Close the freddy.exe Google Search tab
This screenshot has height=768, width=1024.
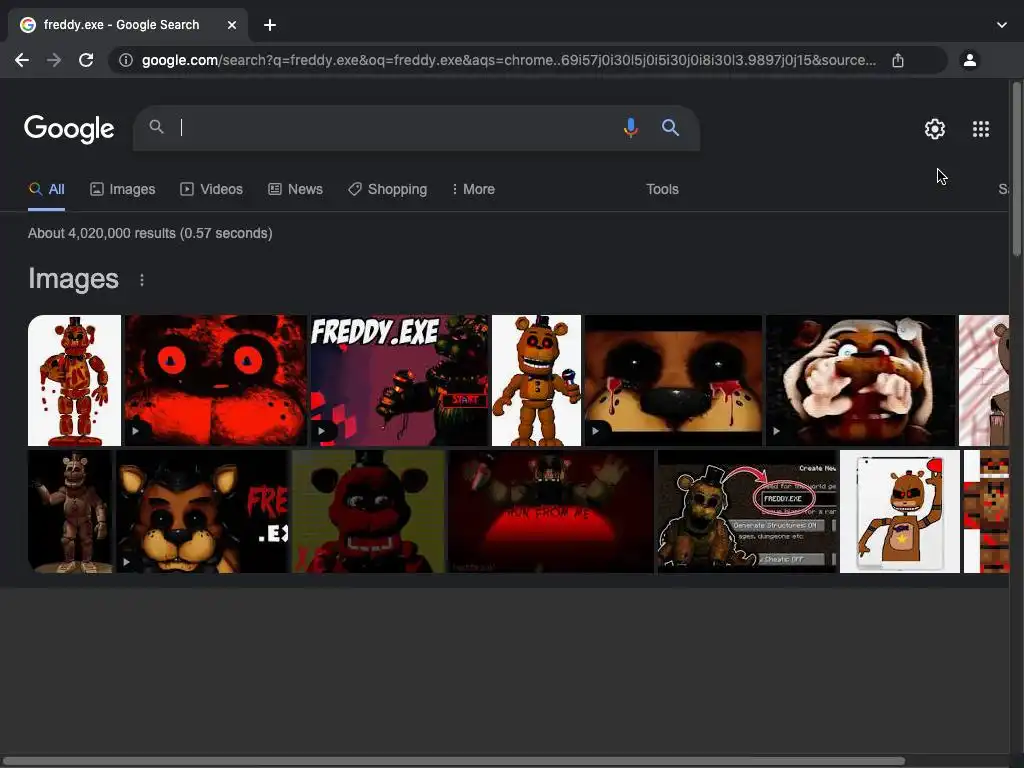point(232,25)
